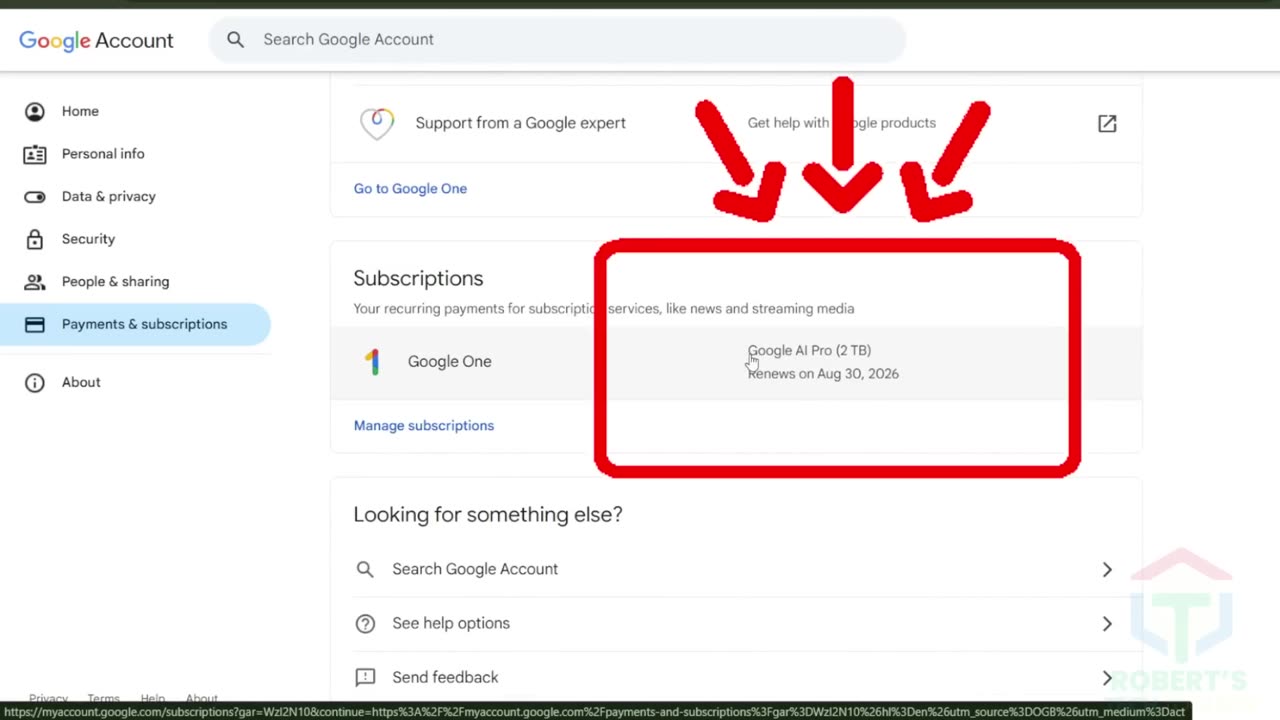Expand chevron on Search Google Account row
The width and height of the screenshot is (1280, 720).
1107,569
